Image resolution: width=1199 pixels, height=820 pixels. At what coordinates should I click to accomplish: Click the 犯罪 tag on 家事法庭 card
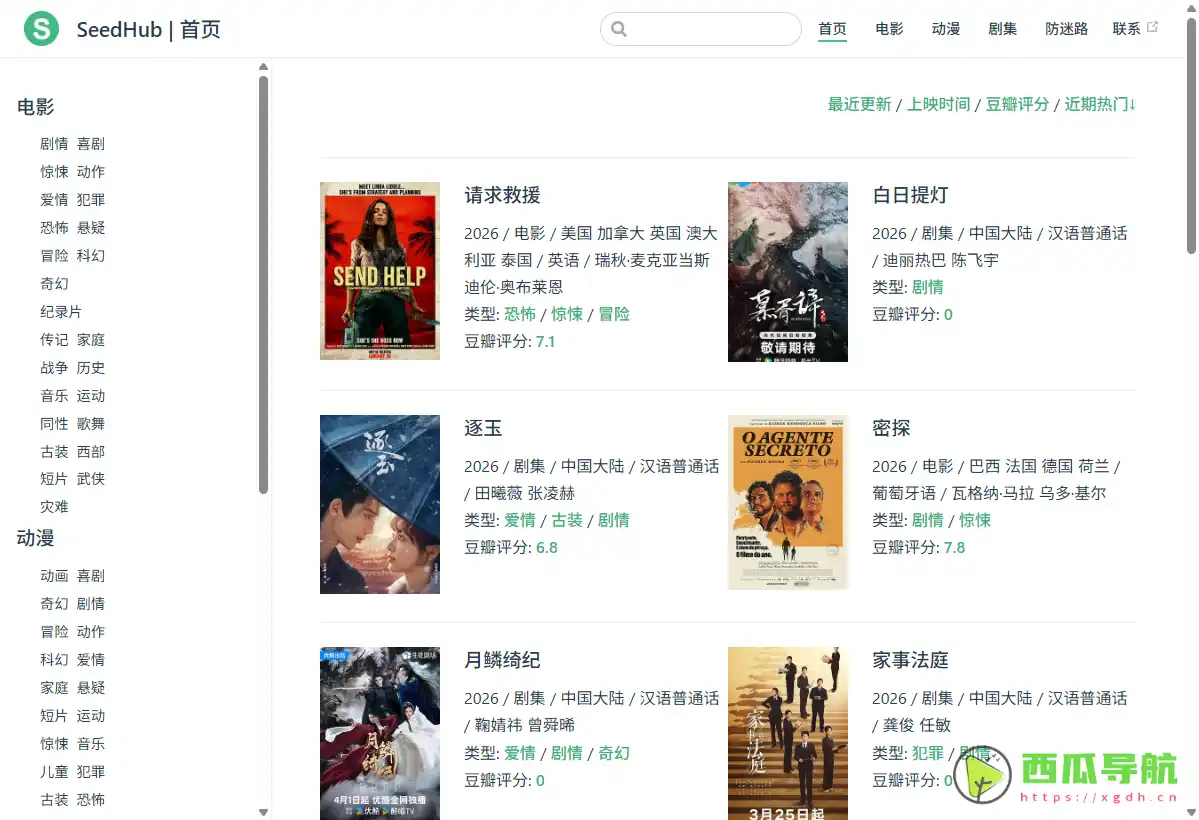(927, 753)
